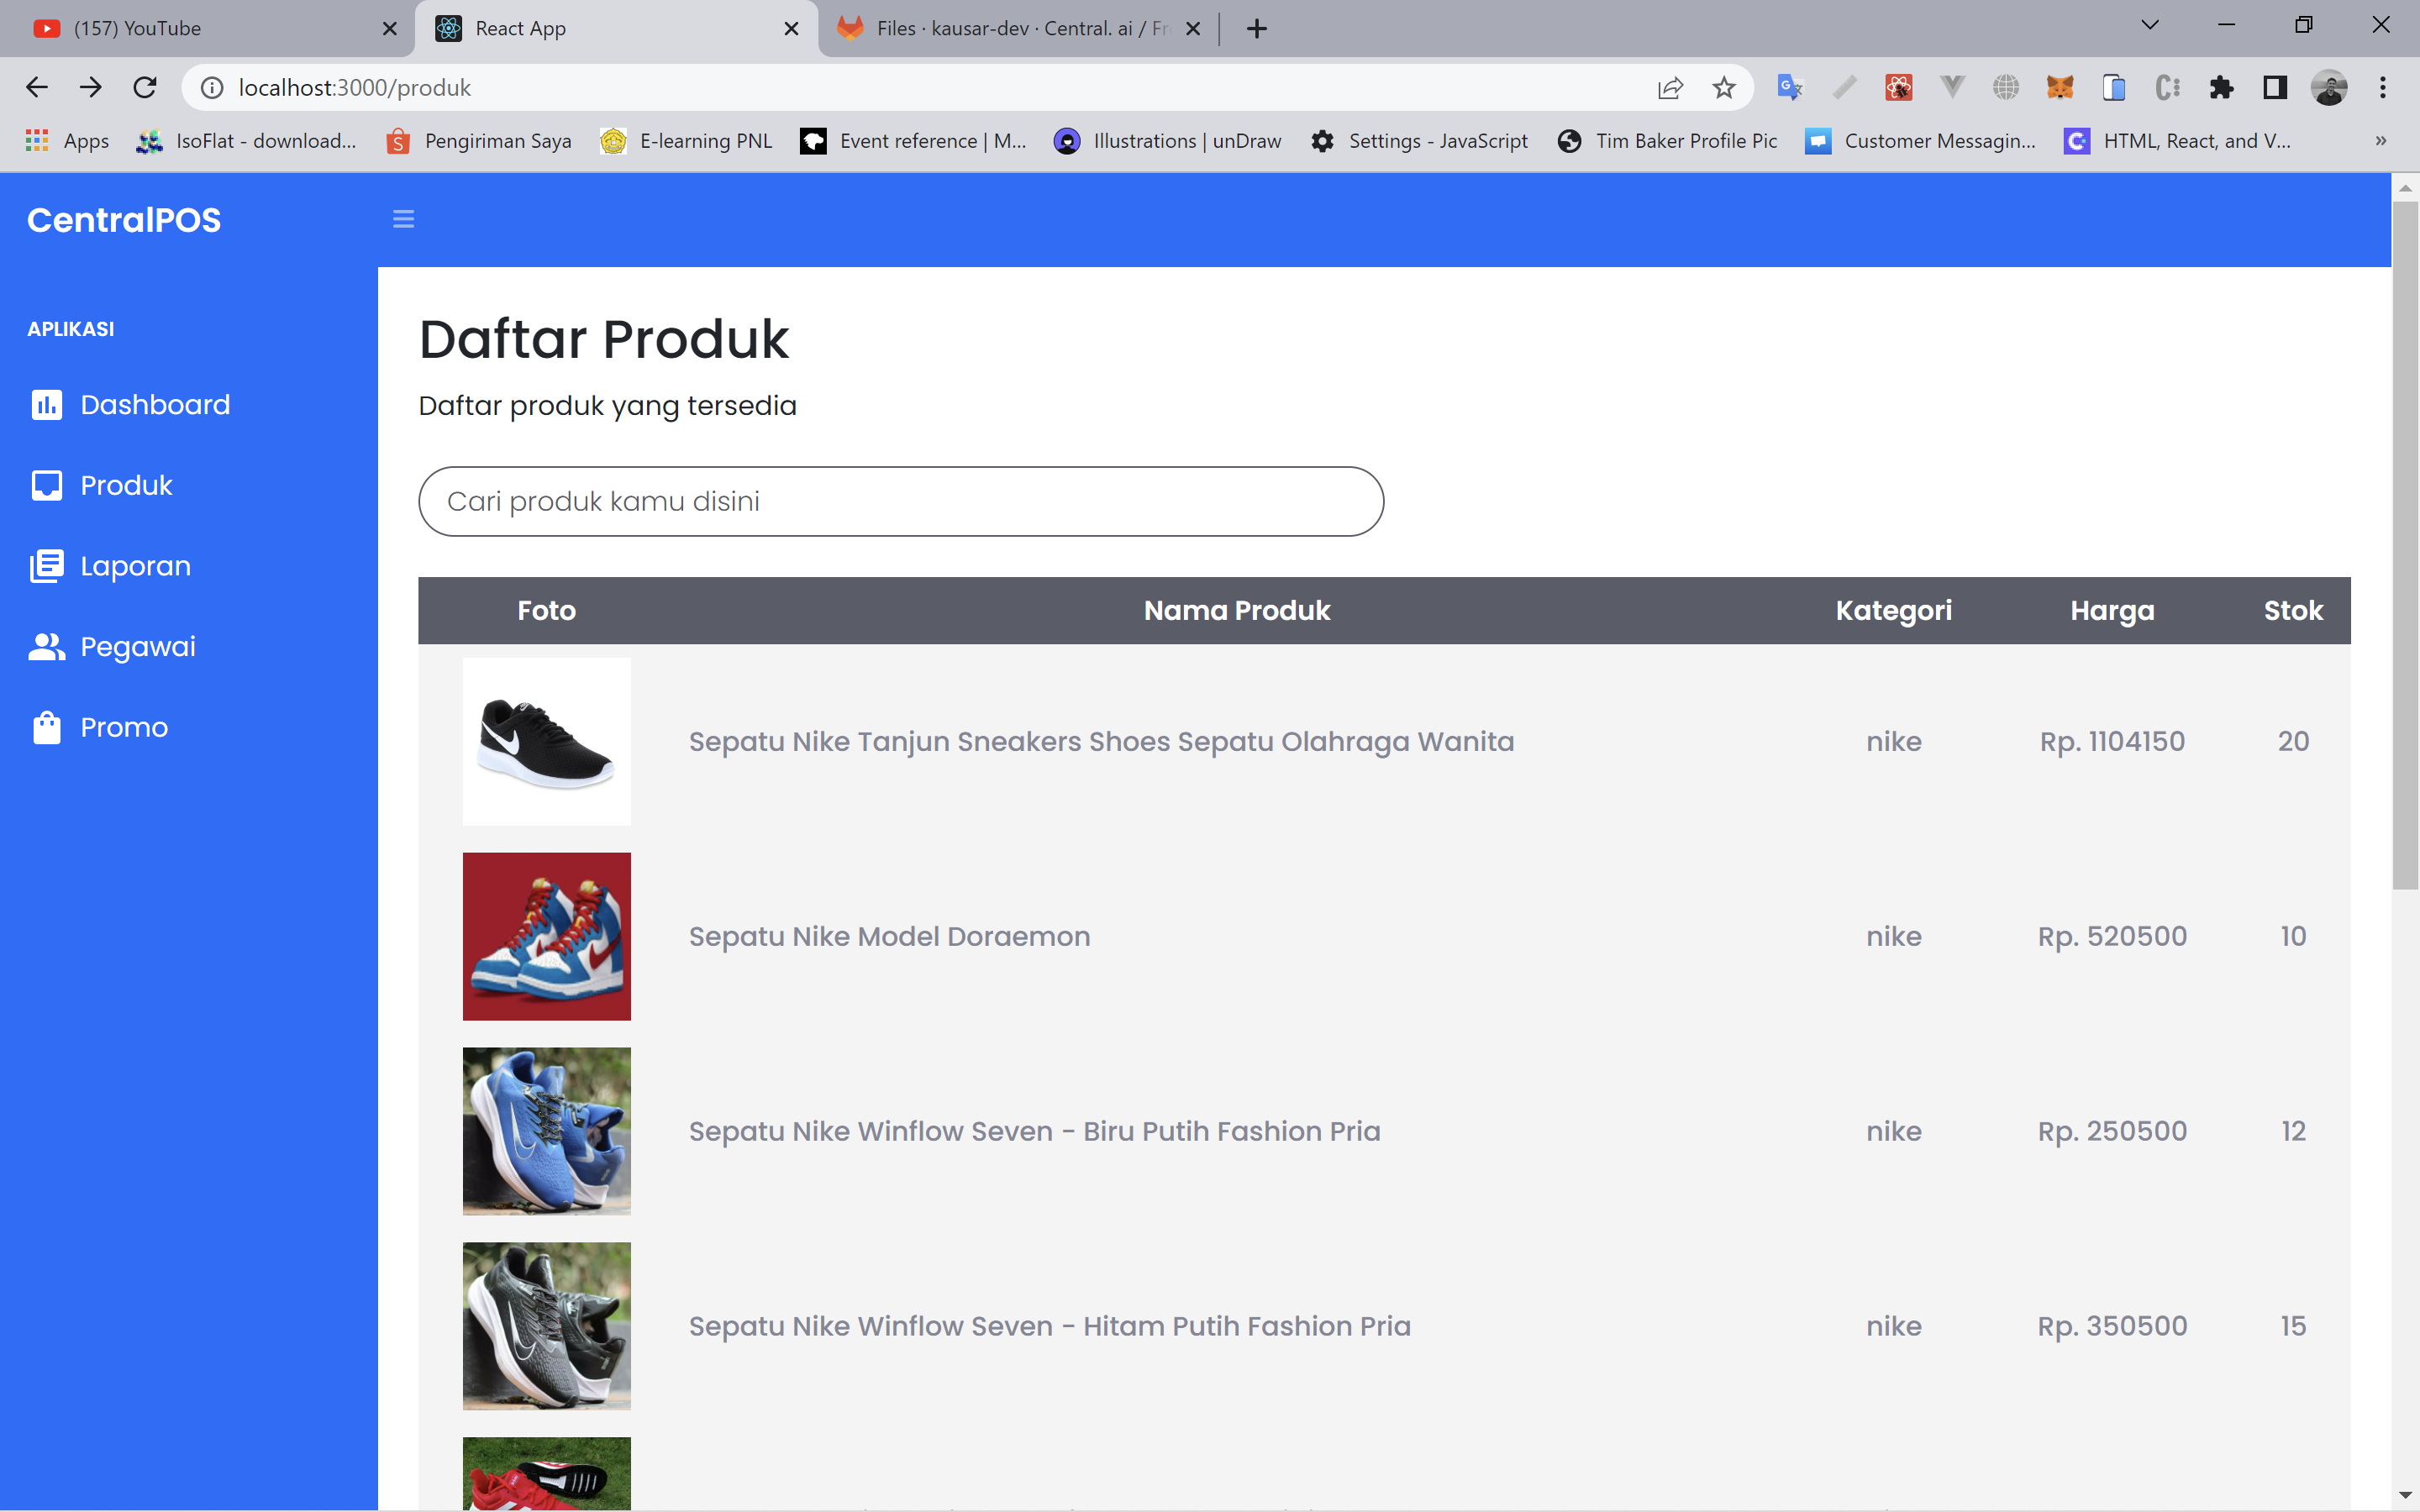Focus the 'Cari produk kamu disini' search field

click(x=901, y=501)
